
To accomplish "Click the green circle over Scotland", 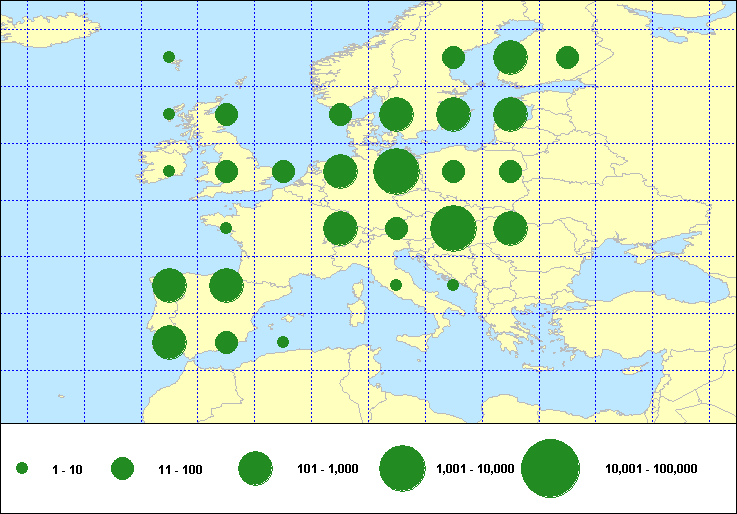I will pos(226,114).
